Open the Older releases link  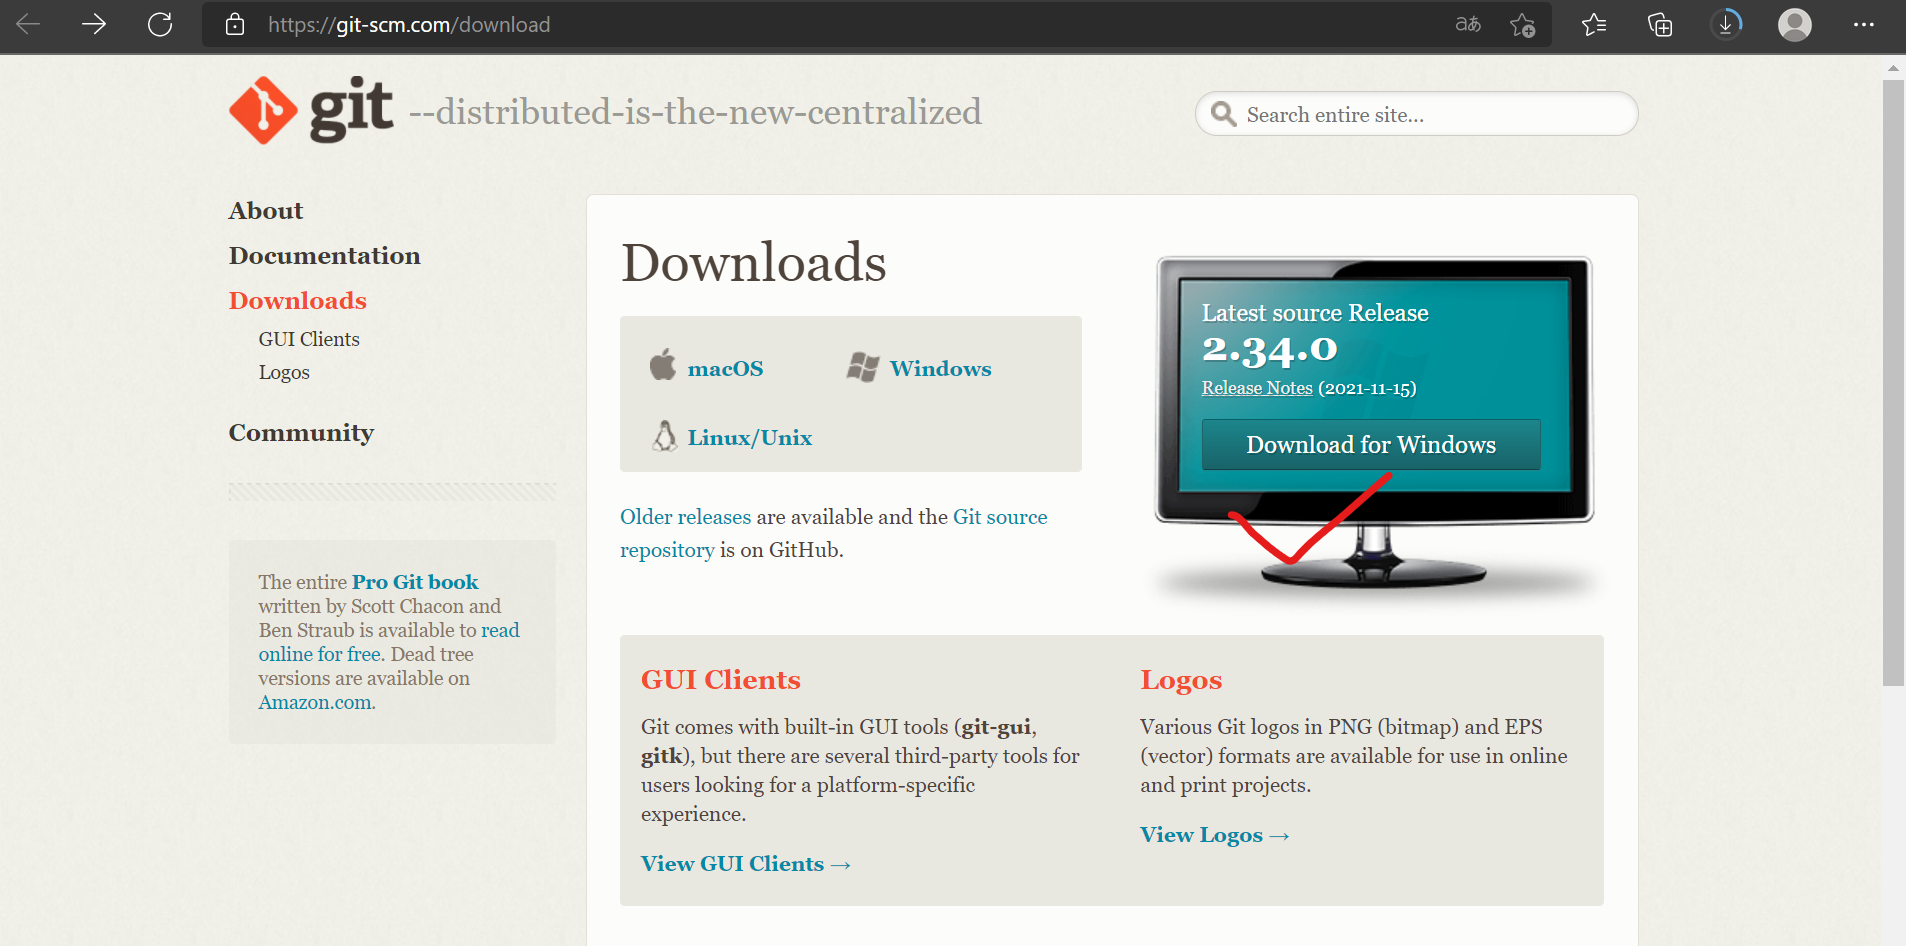point(685,517)
